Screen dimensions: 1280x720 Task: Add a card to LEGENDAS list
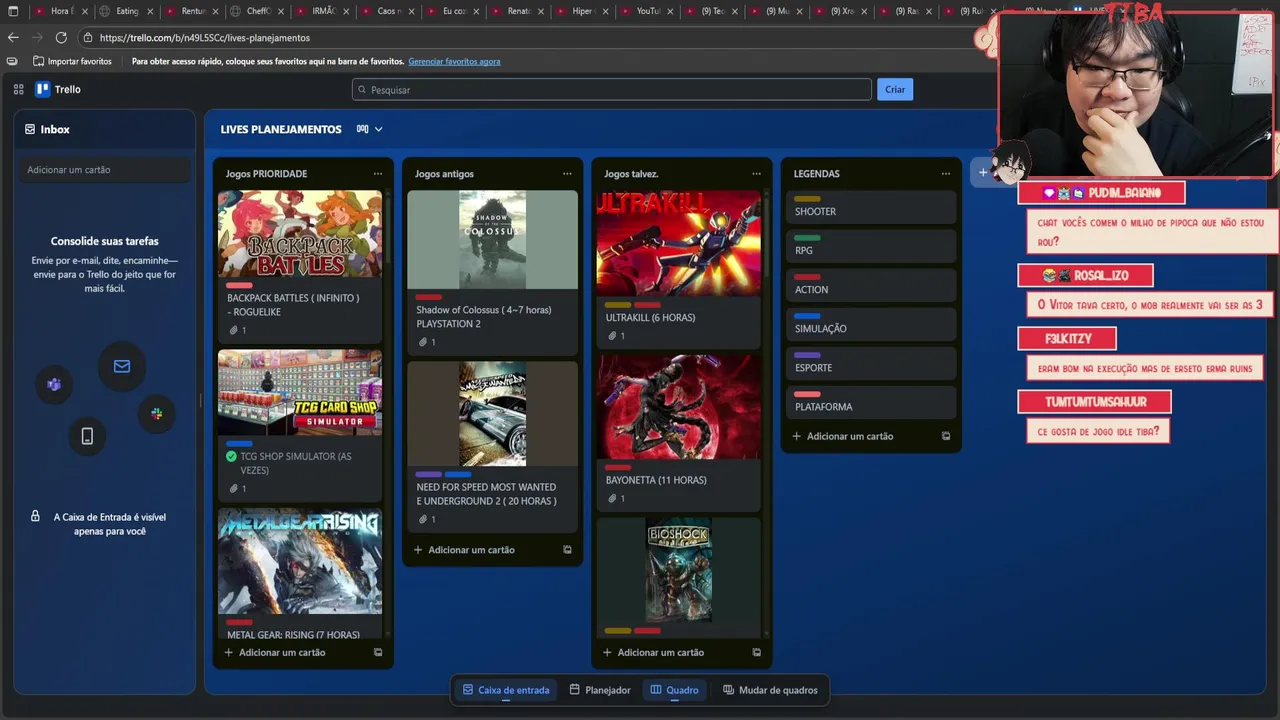click(x=842, y=436)
